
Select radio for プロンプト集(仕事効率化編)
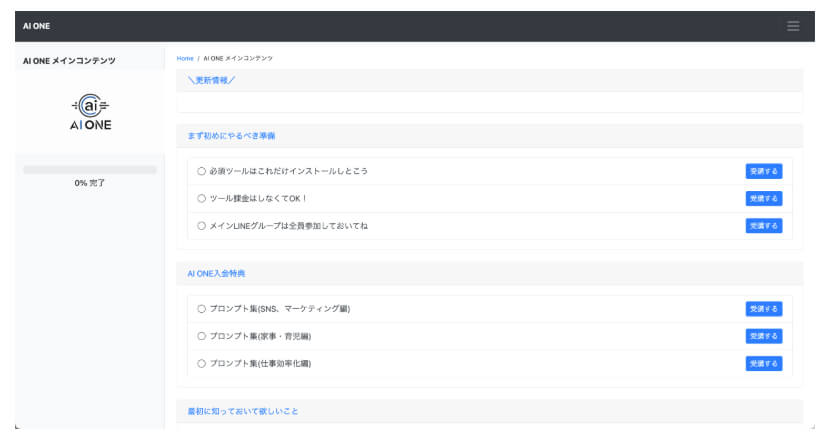[201, 364]
